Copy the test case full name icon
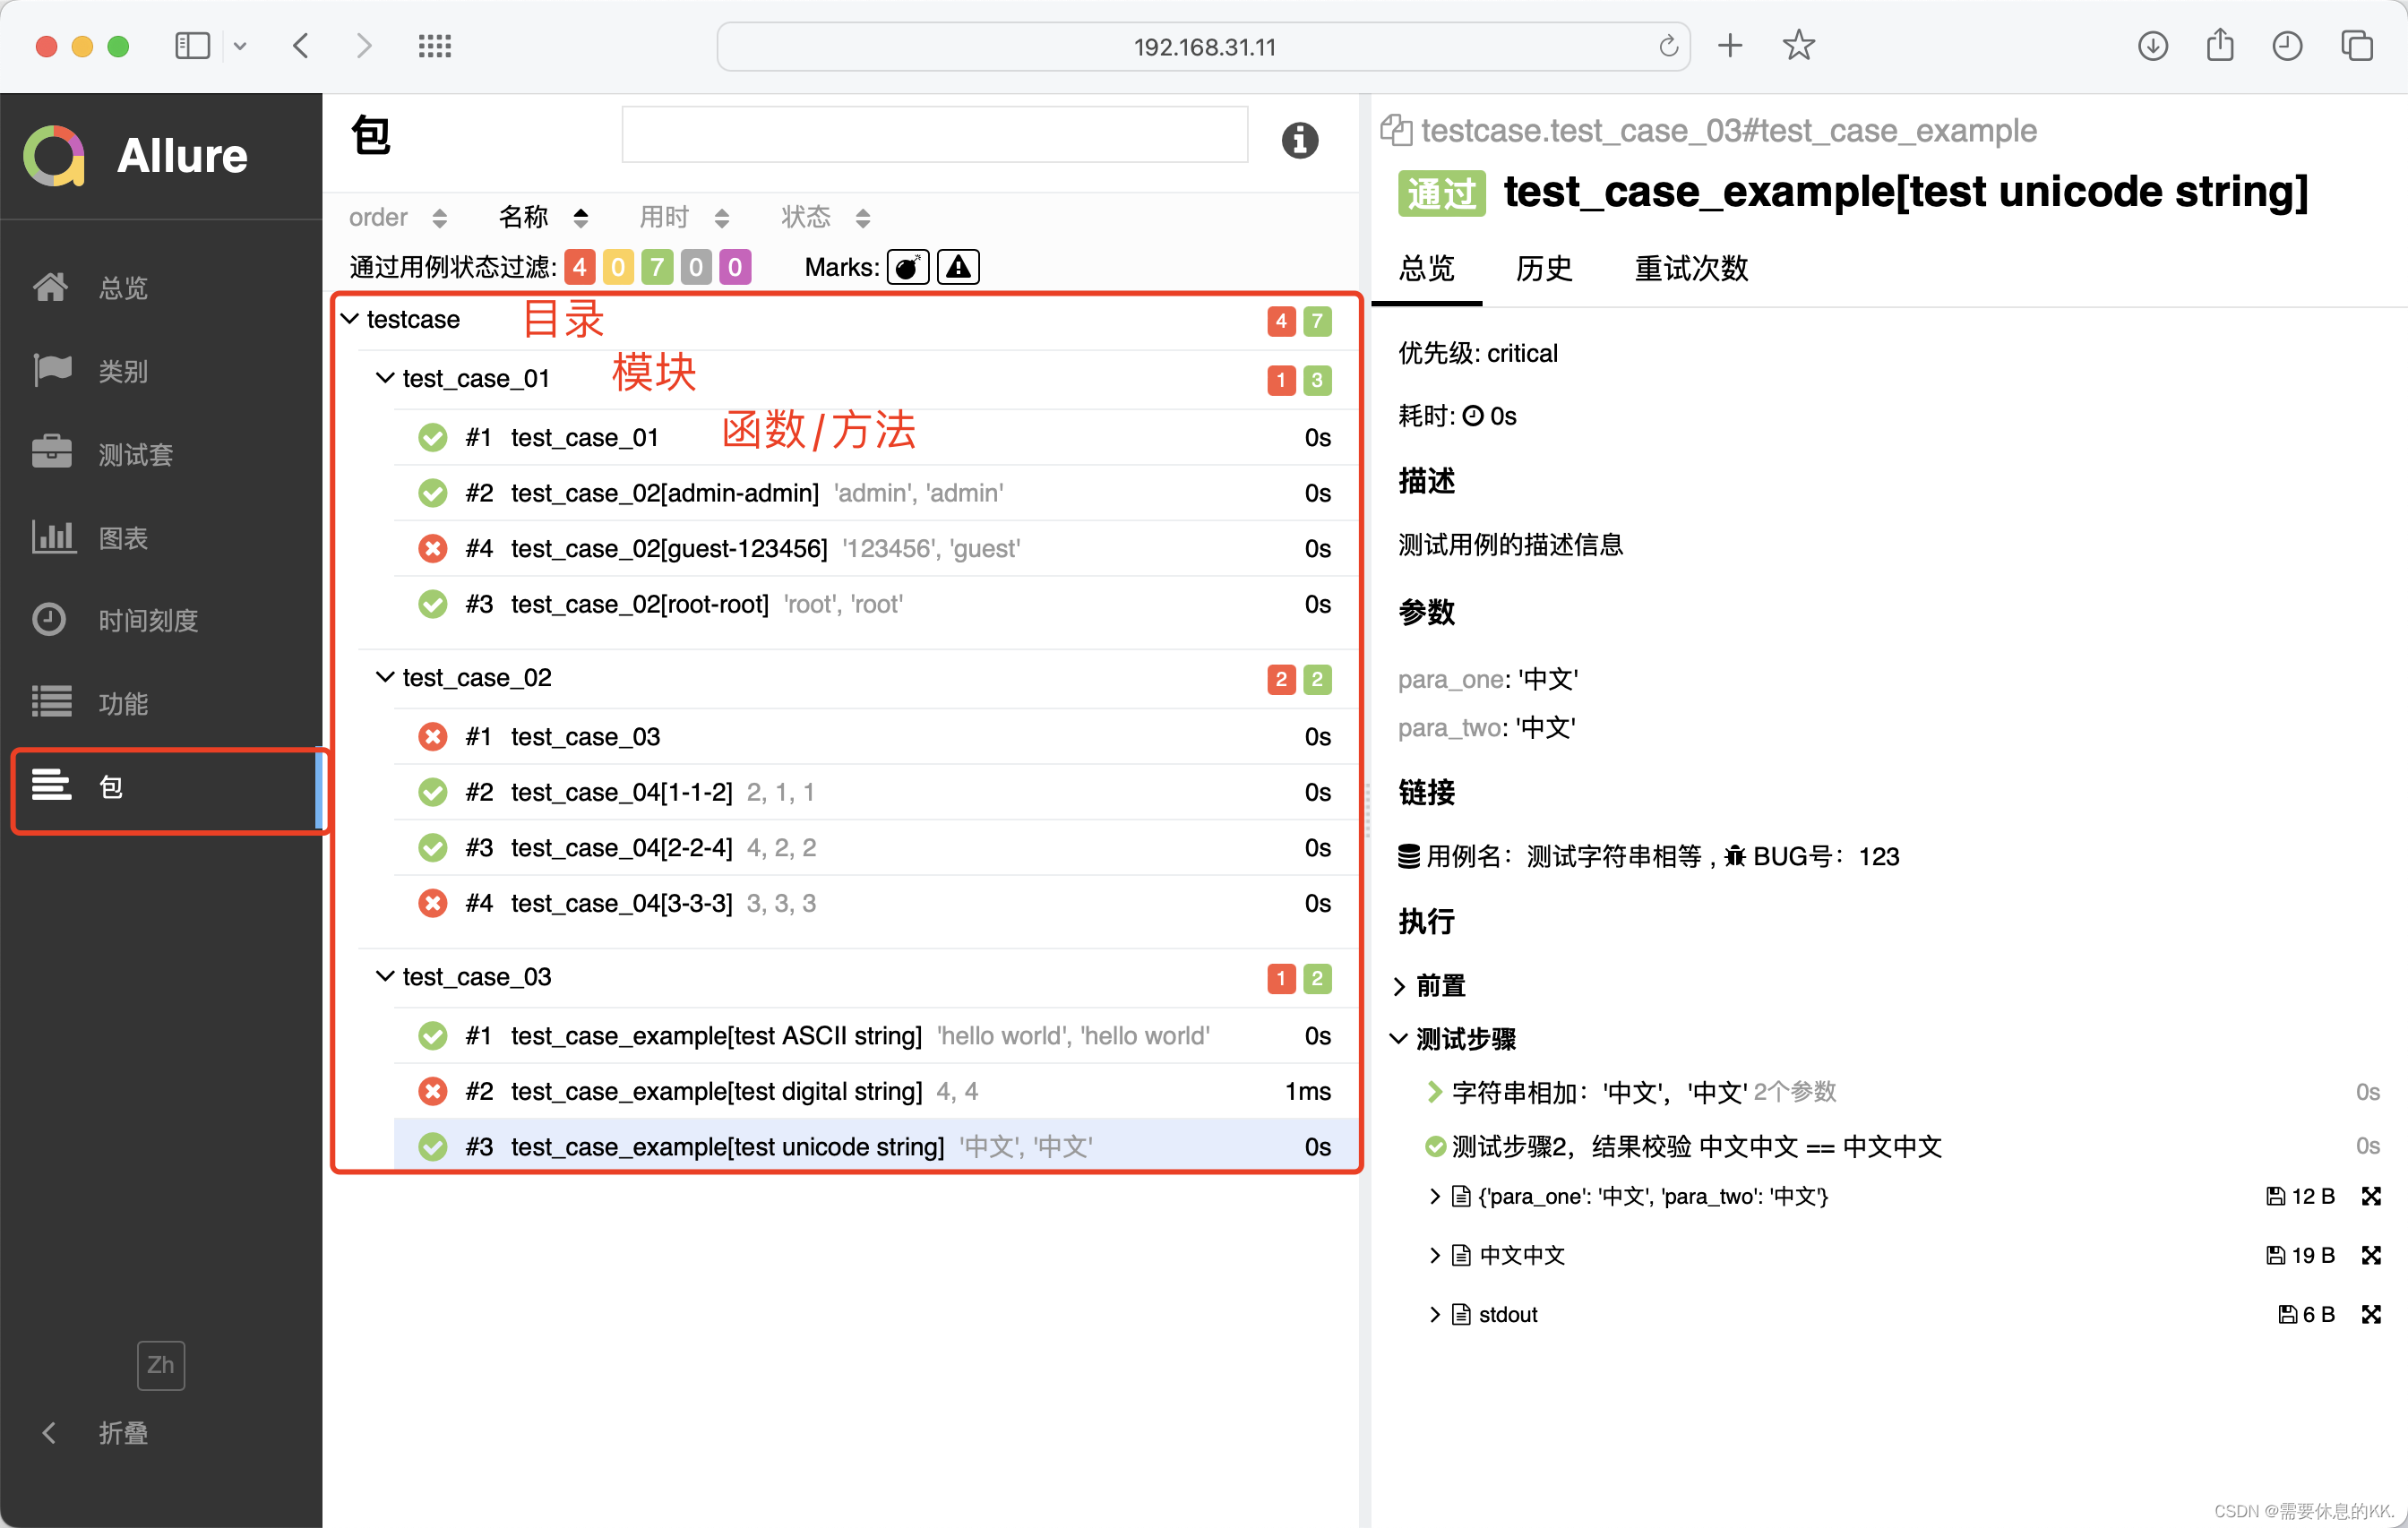This screenshot has width=2408, height=1528. [1395, 131]
